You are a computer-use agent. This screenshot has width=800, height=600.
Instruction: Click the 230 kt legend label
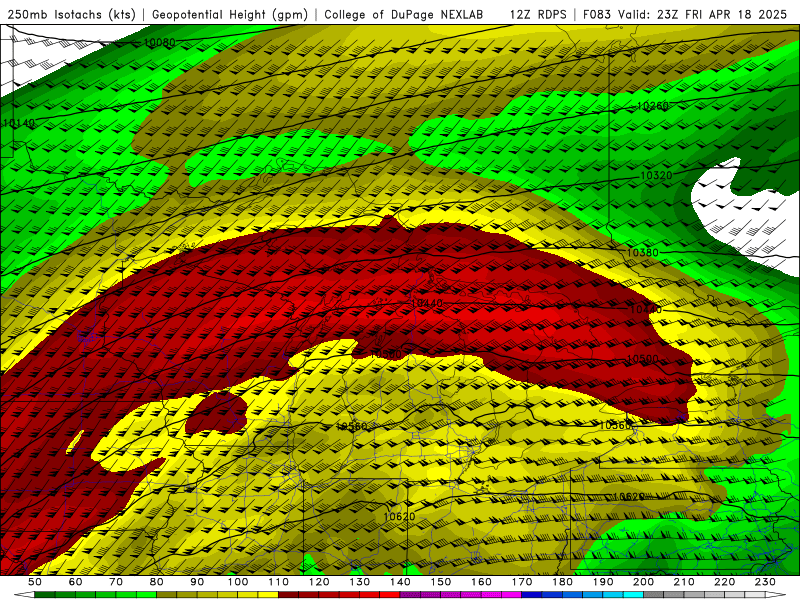pyautogui.click(x=765, y=582)
